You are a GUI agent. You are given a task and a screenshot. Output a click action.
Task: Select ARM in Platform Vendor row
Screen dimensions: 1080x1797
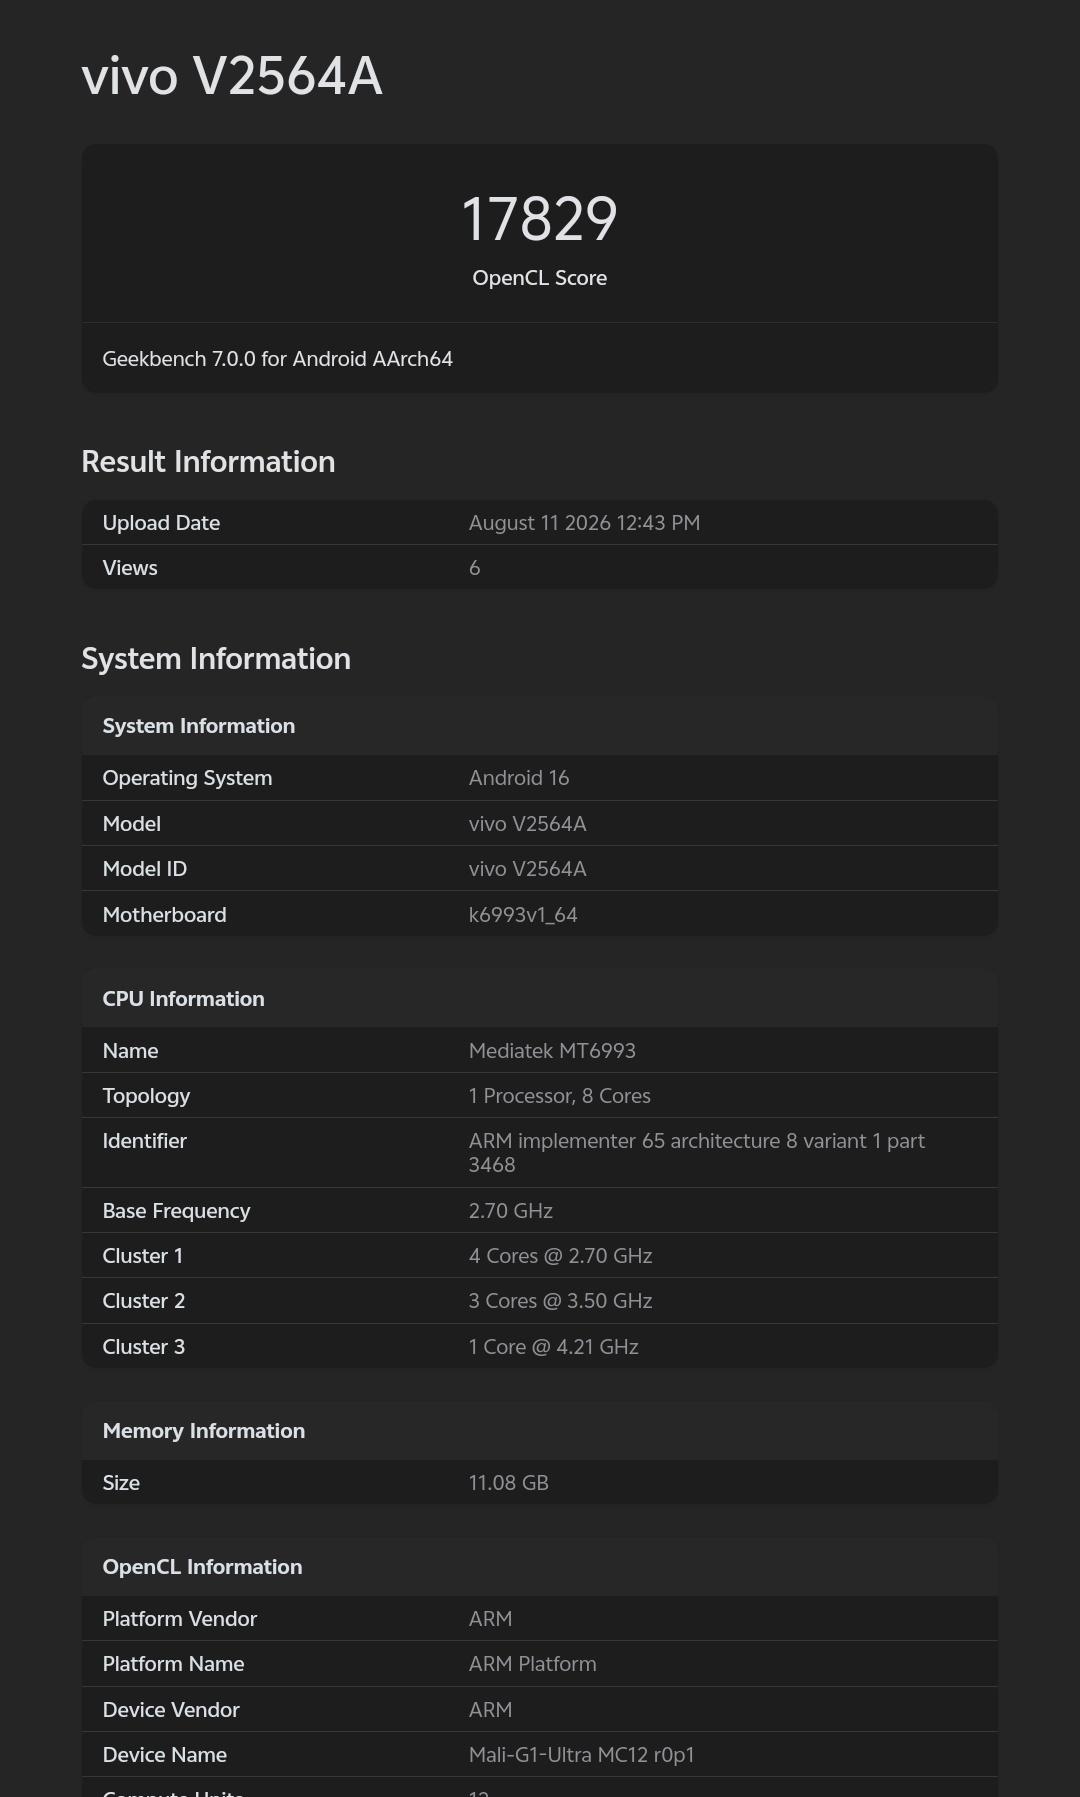point(490,1619)
